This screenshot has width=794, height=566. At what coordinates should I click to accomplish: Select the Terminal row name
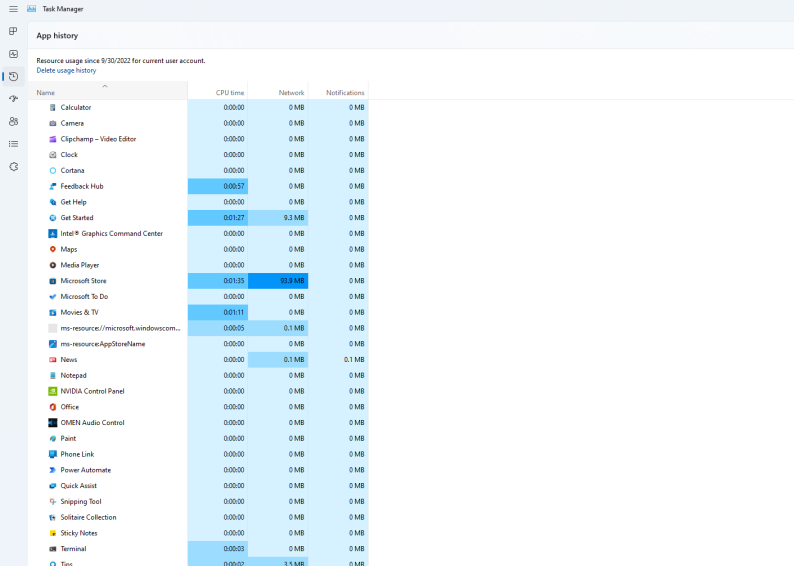(73, 549)
